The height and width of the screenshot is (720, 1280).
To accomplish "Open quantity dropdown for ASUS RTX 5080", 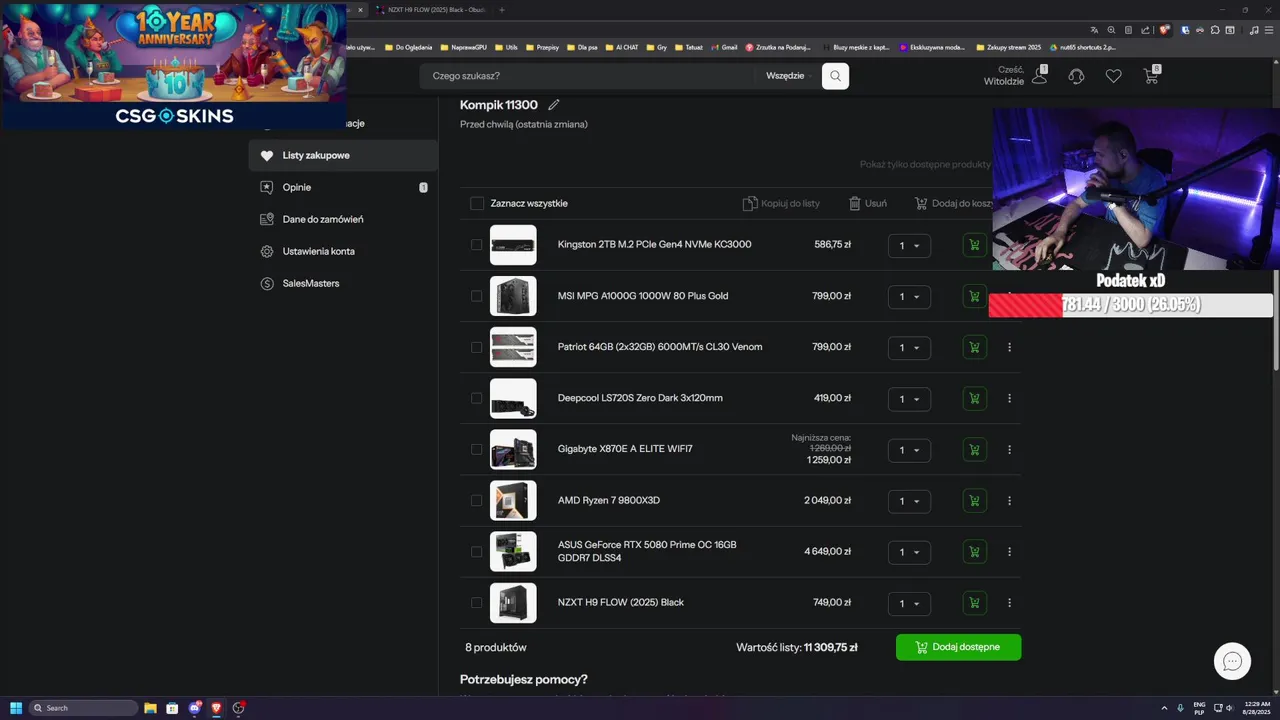I will pyautogui.click(x=909, y=552).
